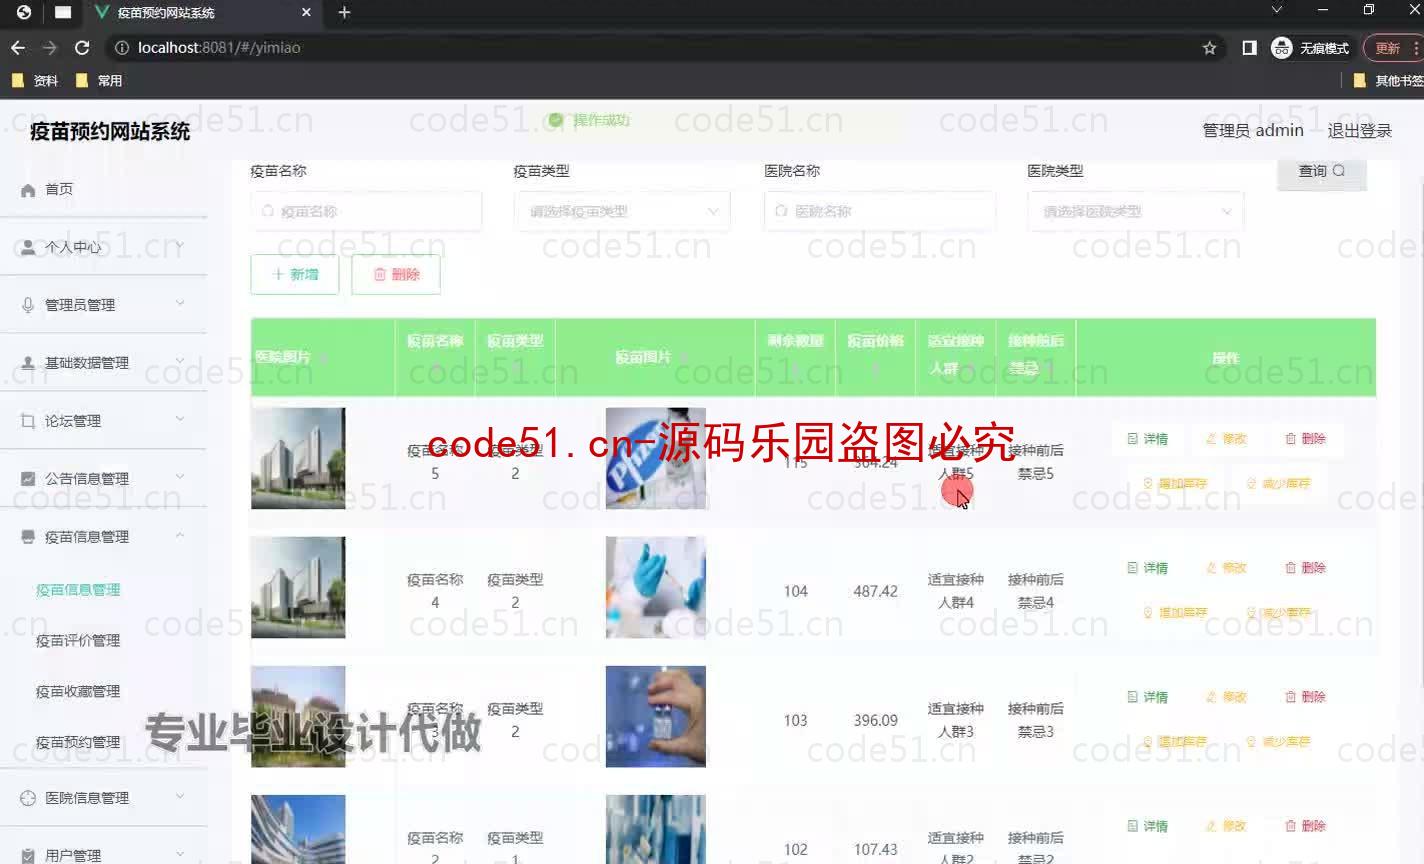This screenshot has height=864, width=1424.
Task: Click the 公告信息管理 chart icon
Action: tap(28, 479)
